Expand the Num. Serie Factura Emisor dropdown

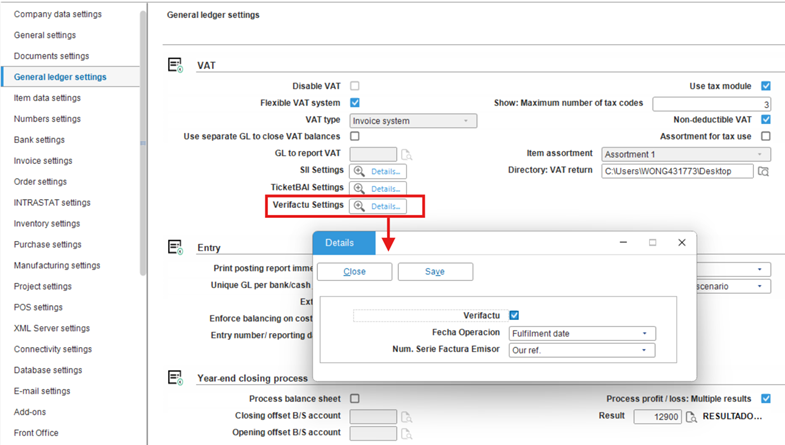581,351
